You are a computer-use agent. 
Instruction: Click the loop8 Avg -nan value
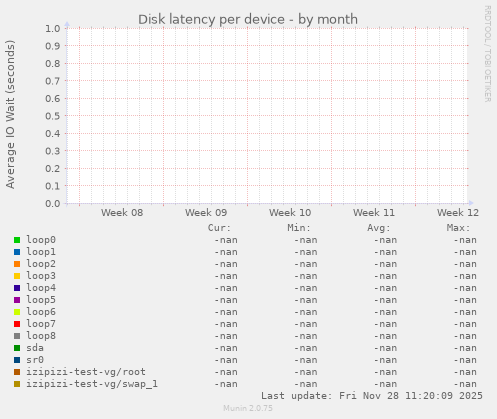point(386,336)
